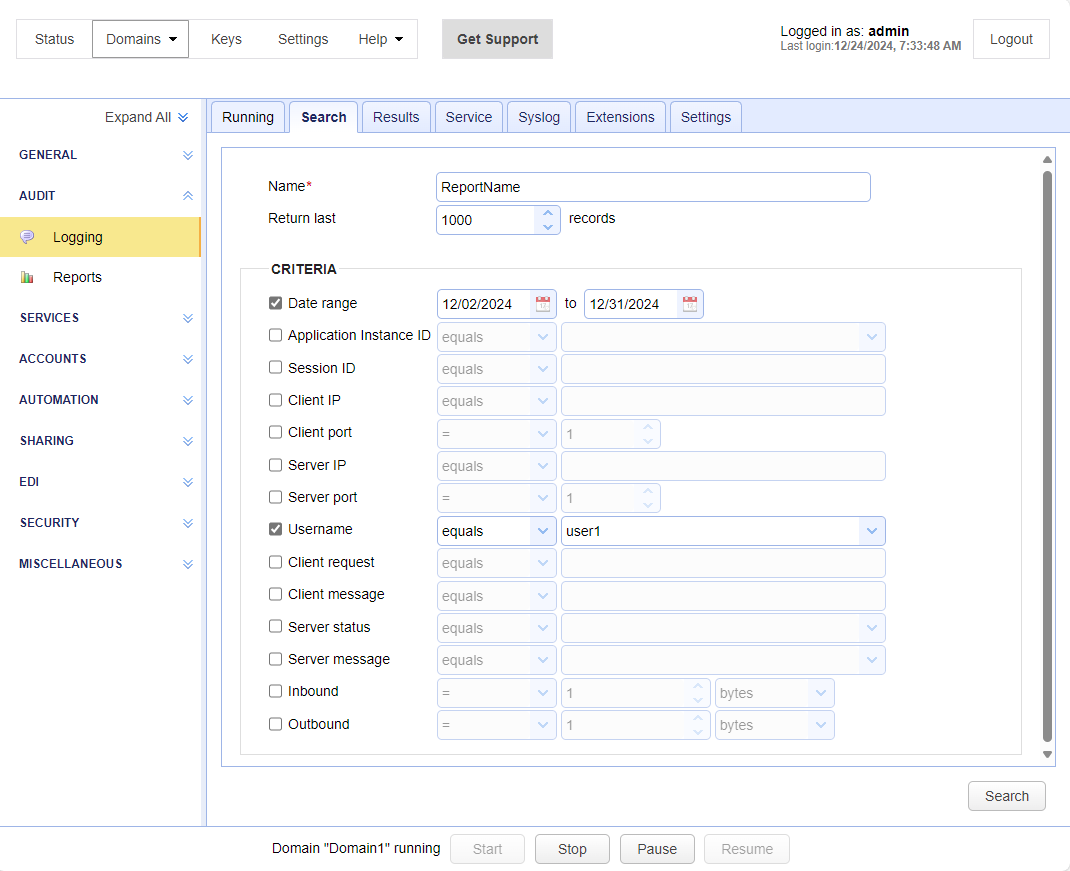Click the Logging speech bubble icon

(x=27, y=237)
